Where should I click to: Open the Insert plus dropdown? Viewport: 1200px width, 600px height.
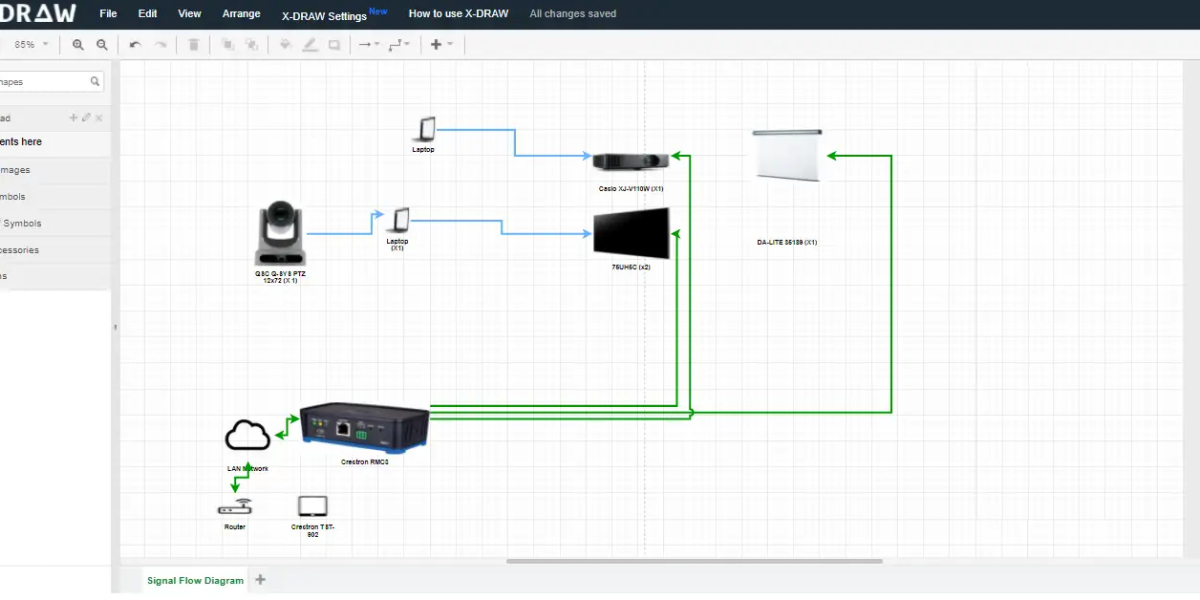441,45
